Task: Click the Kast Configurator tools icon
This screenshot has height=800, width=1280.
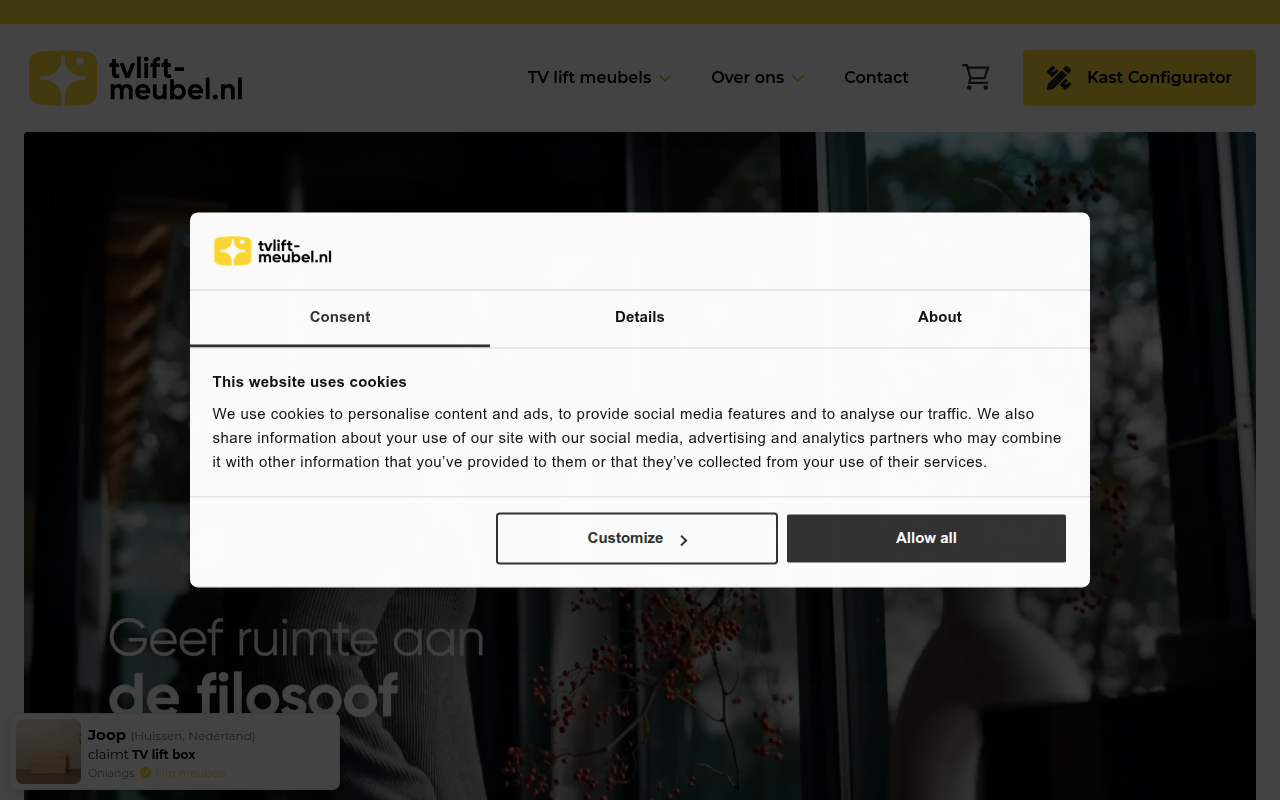Action: point(1059,78)
